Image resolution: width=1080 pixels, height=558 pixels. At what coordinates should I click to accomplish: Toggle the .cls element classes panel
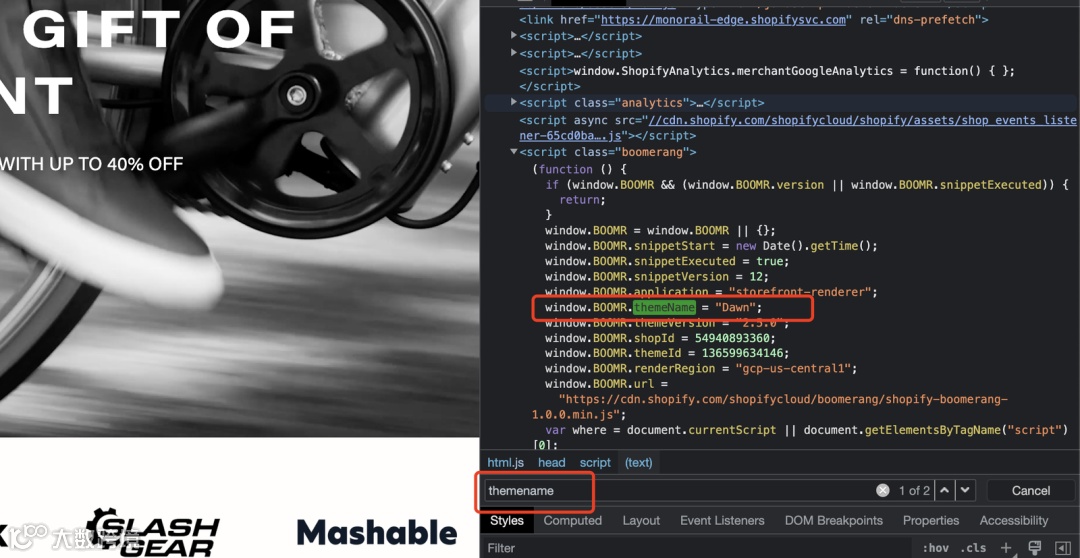tap(973, 548)
